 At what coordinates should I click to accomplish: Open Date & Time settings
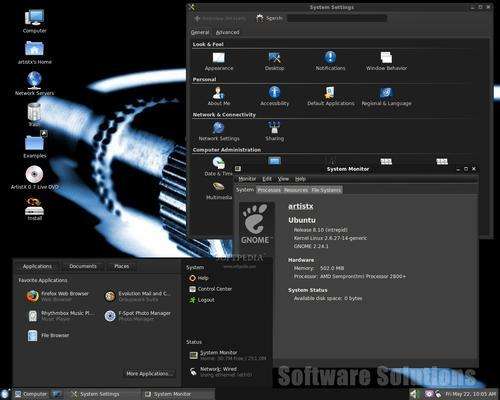pyautogui.click(x=219, y=167)
